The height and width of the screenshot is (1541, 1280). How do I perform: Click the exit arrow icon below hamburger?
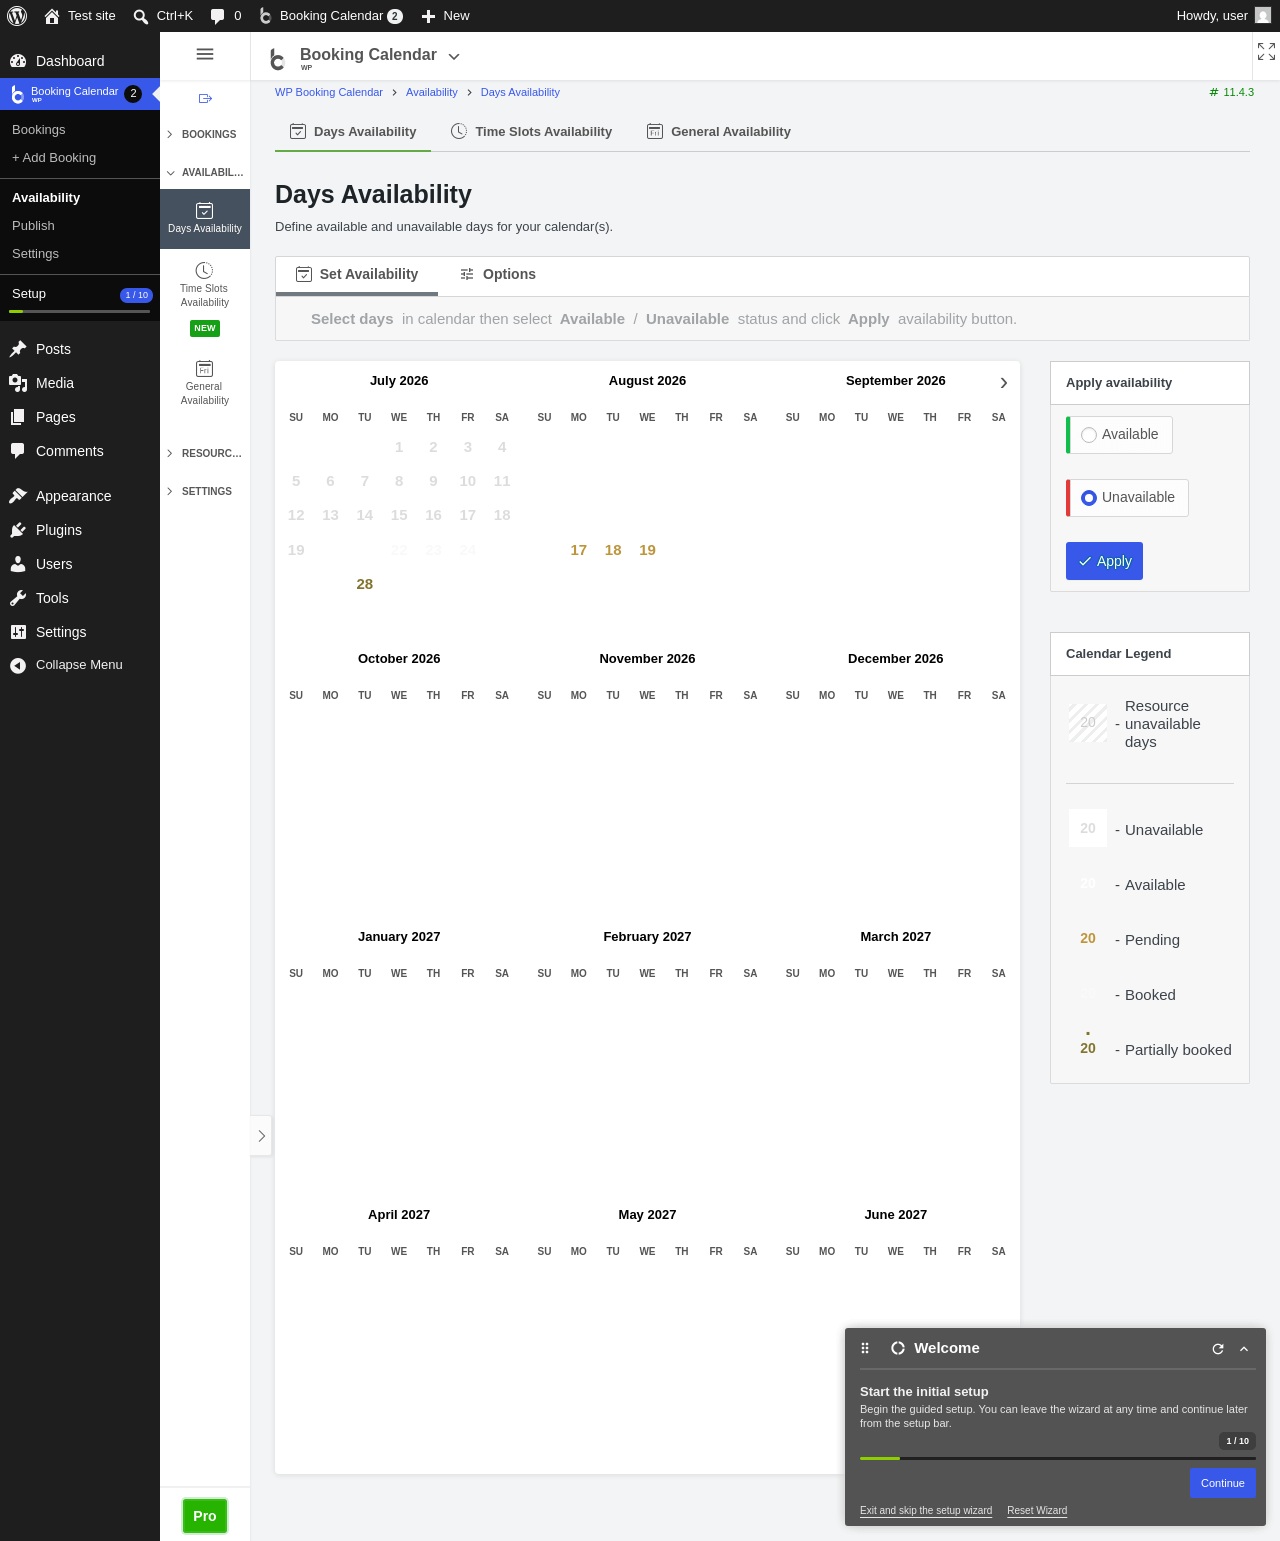pyautogui.click(x=205, y=98)
